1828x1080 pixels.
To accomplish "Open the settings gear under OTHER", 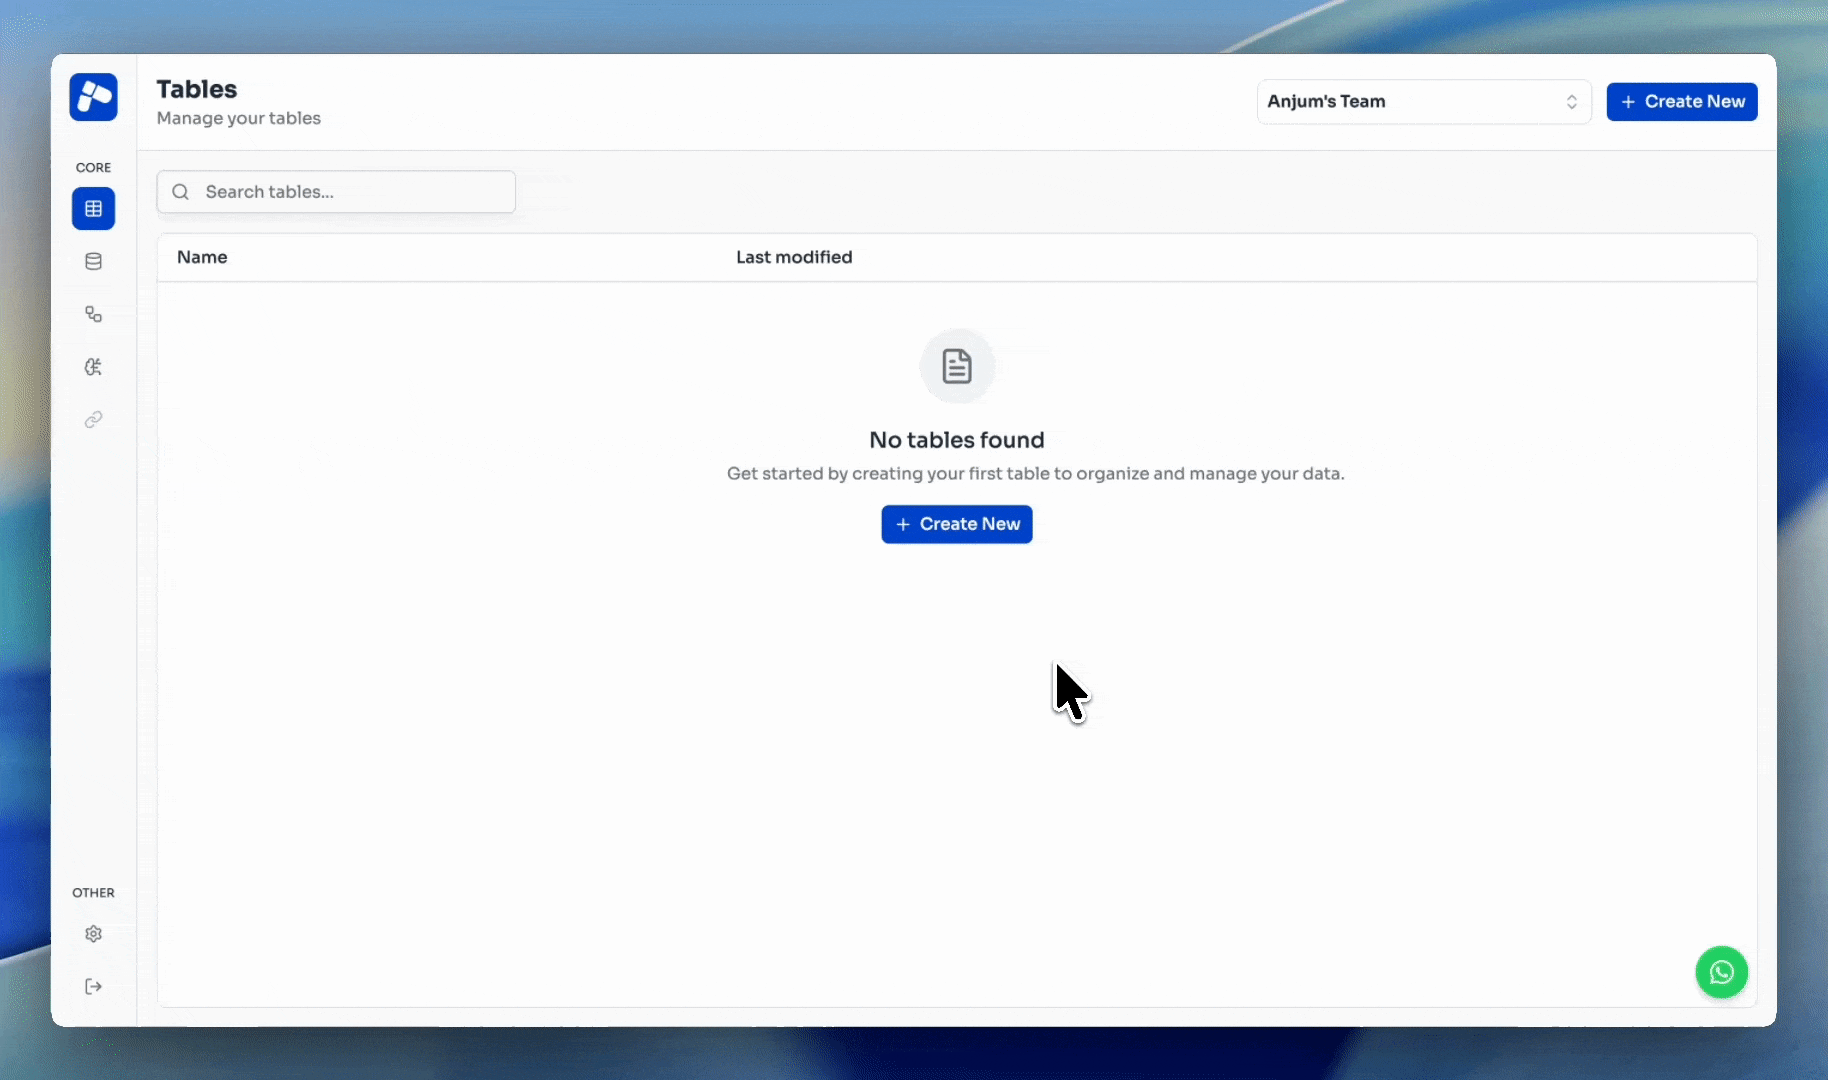I will [x=93, y=934].
